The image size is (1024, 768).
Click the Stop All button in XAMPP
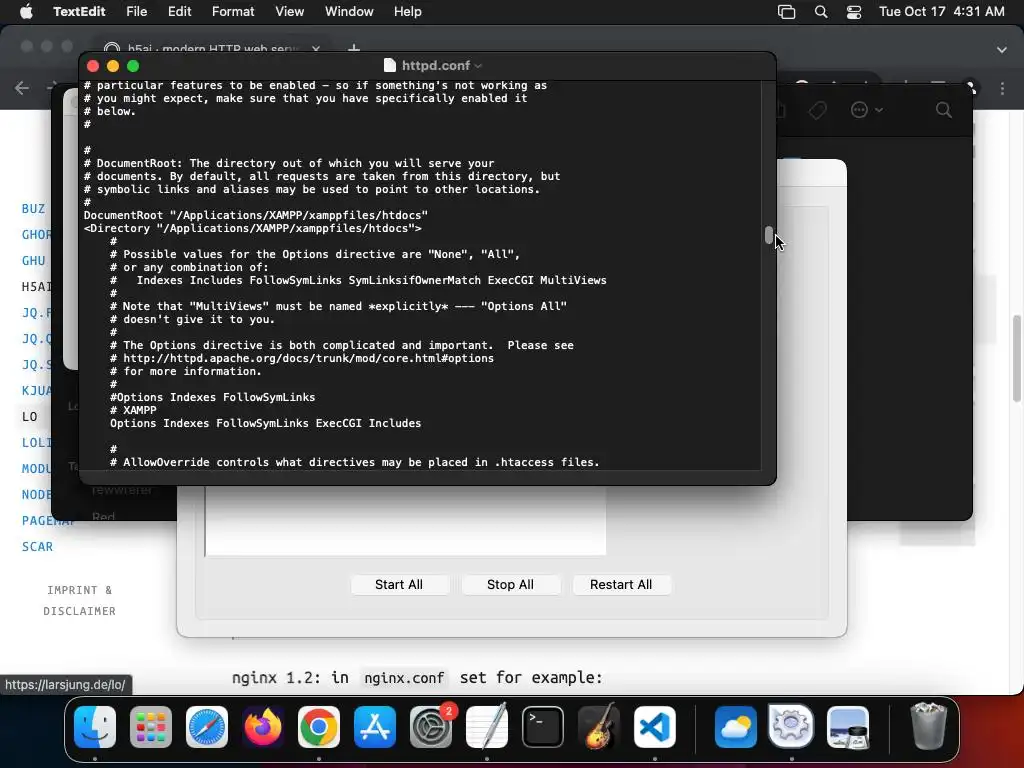click(510, 584)
